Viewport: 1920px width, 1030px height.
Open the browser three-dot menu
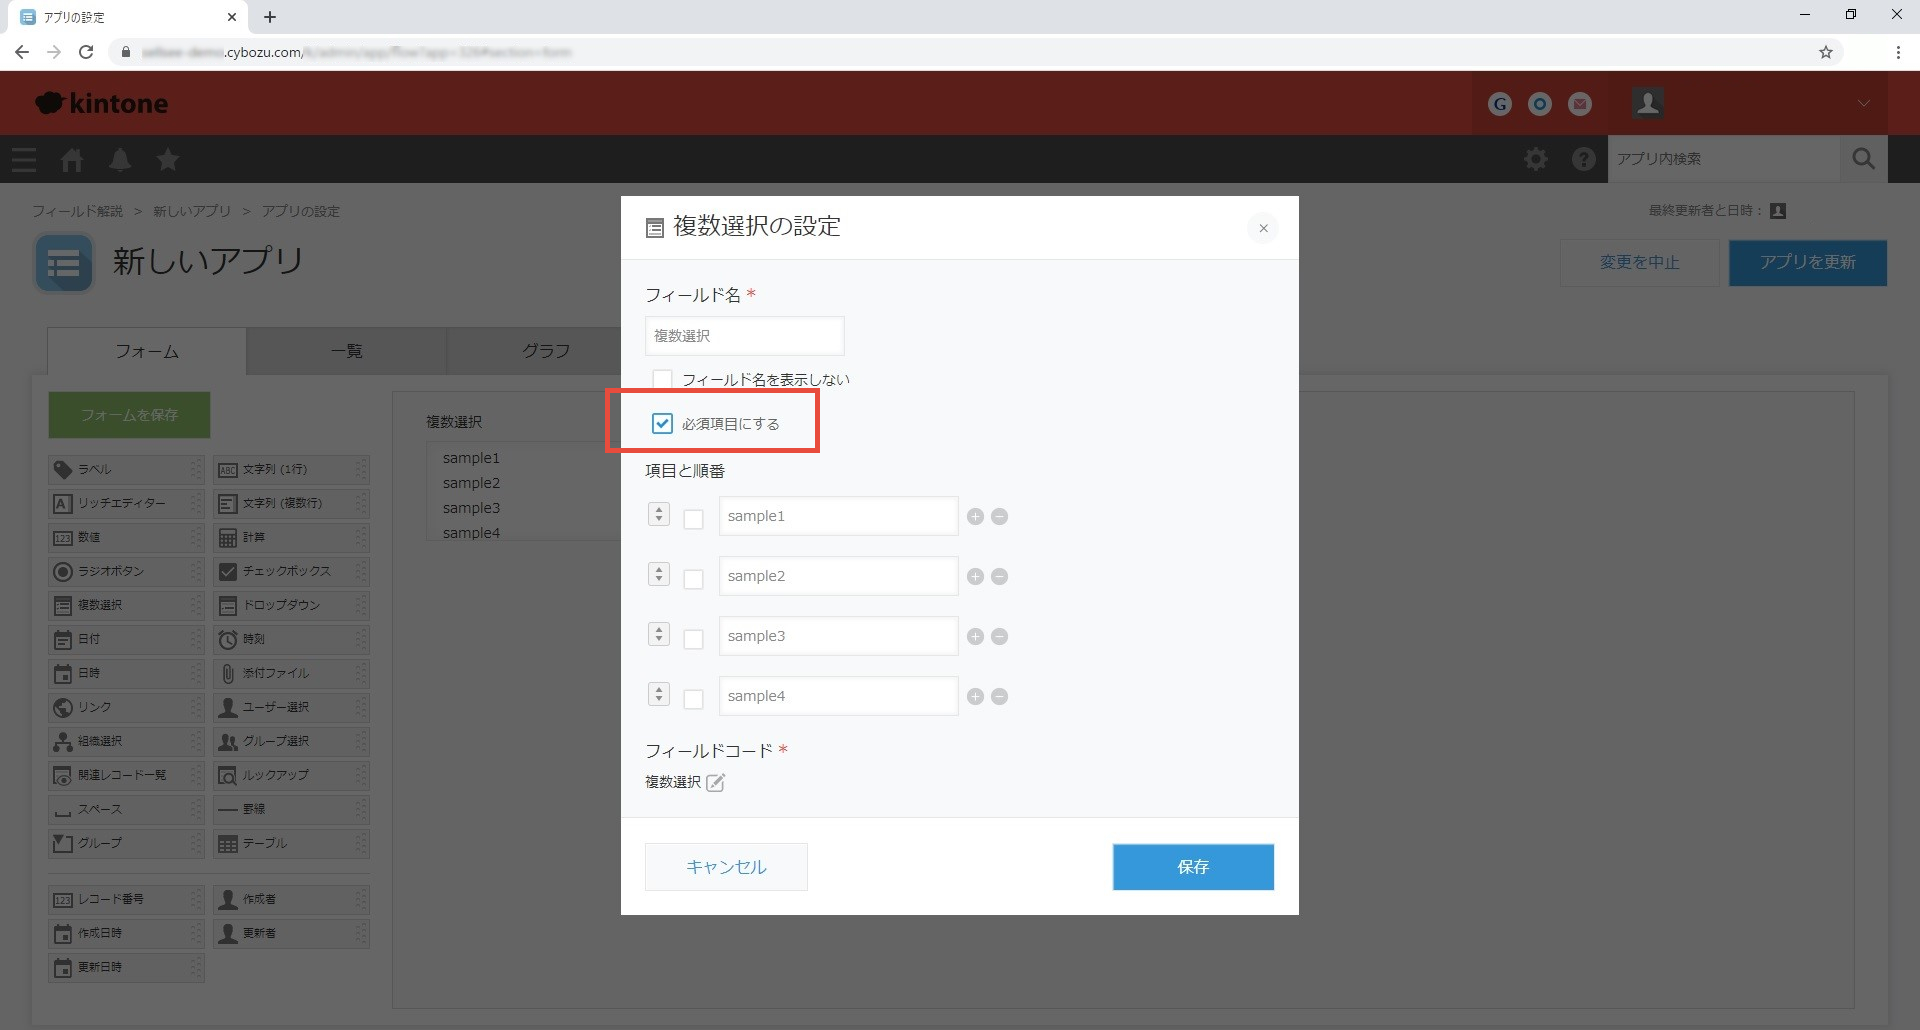click(x=1898, y=52)
